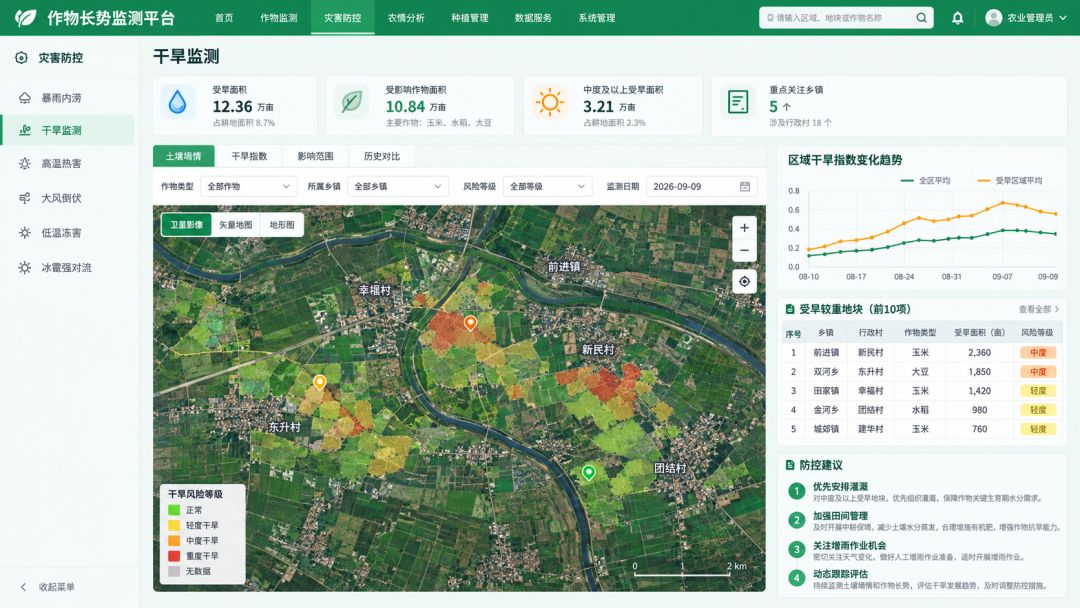Click the locate/recenter map icon

pyautogui.click(x=745, y=281)
